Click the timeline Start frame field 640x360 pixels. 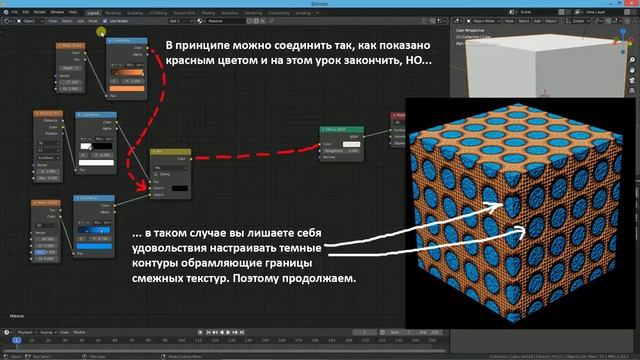(x=401, y=332)
